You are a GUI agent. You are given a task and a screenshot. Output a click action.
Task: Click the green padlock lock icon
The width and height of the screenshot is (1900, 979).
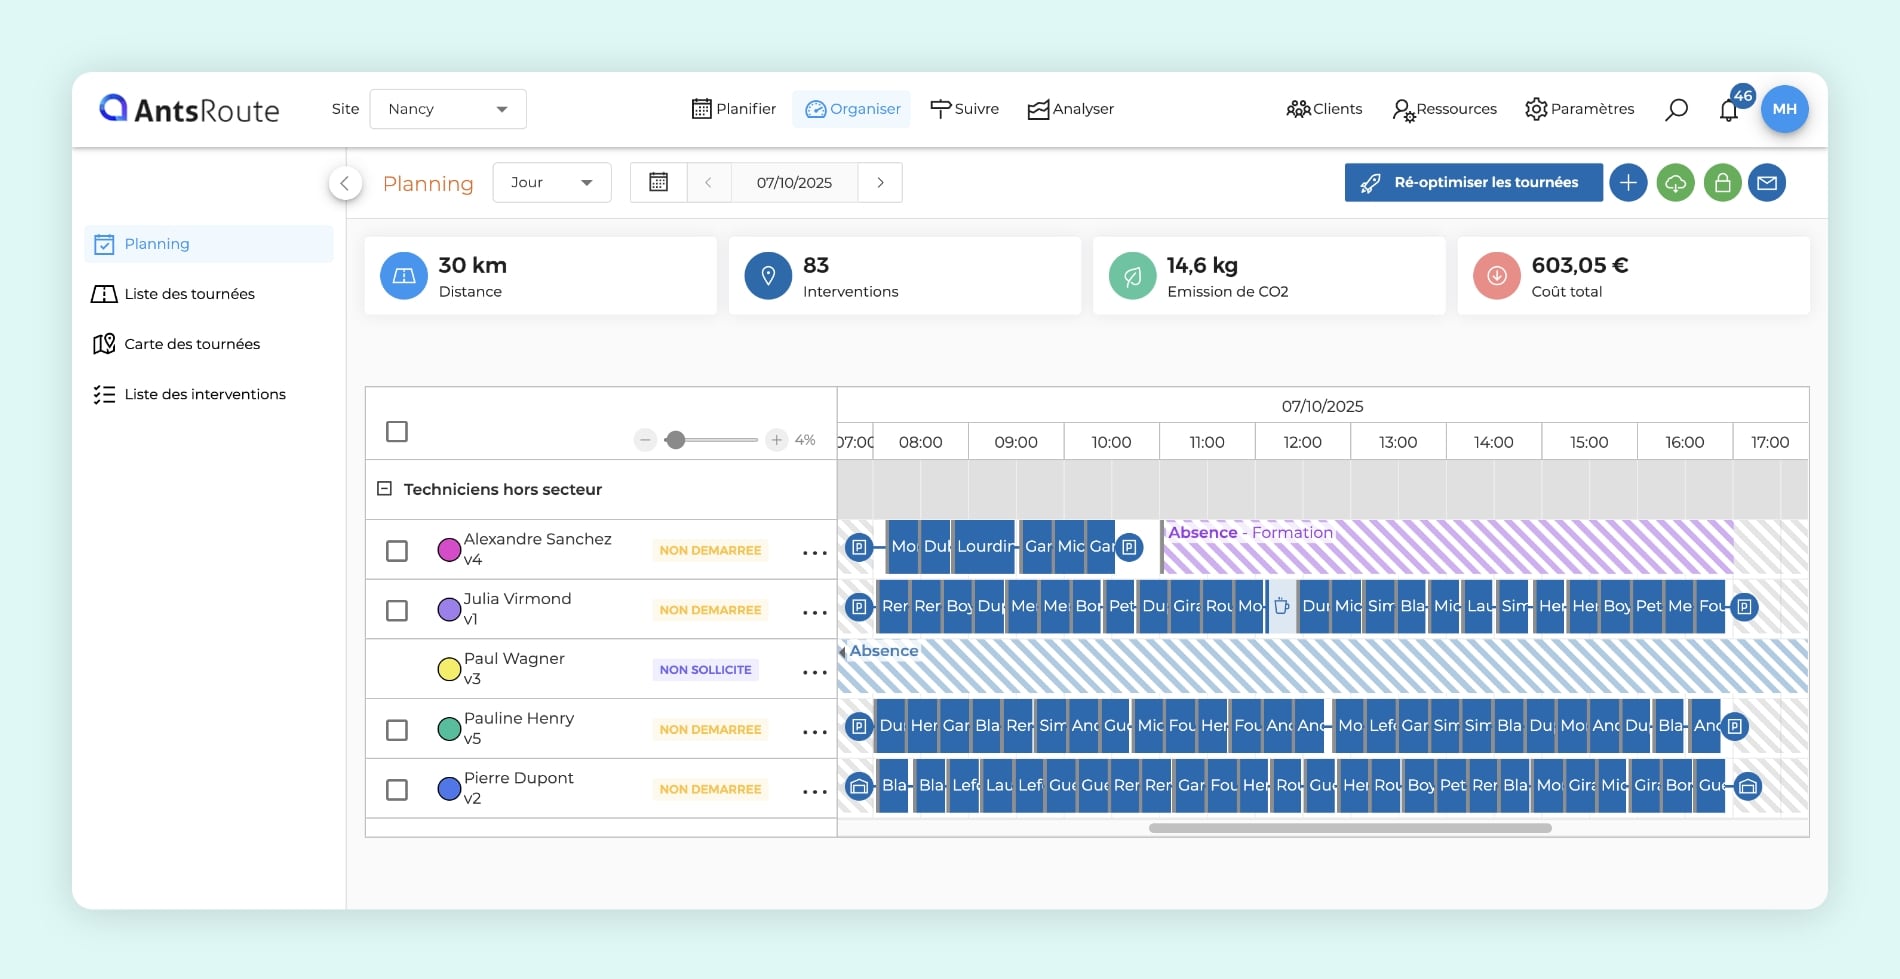click(1722, 183)
